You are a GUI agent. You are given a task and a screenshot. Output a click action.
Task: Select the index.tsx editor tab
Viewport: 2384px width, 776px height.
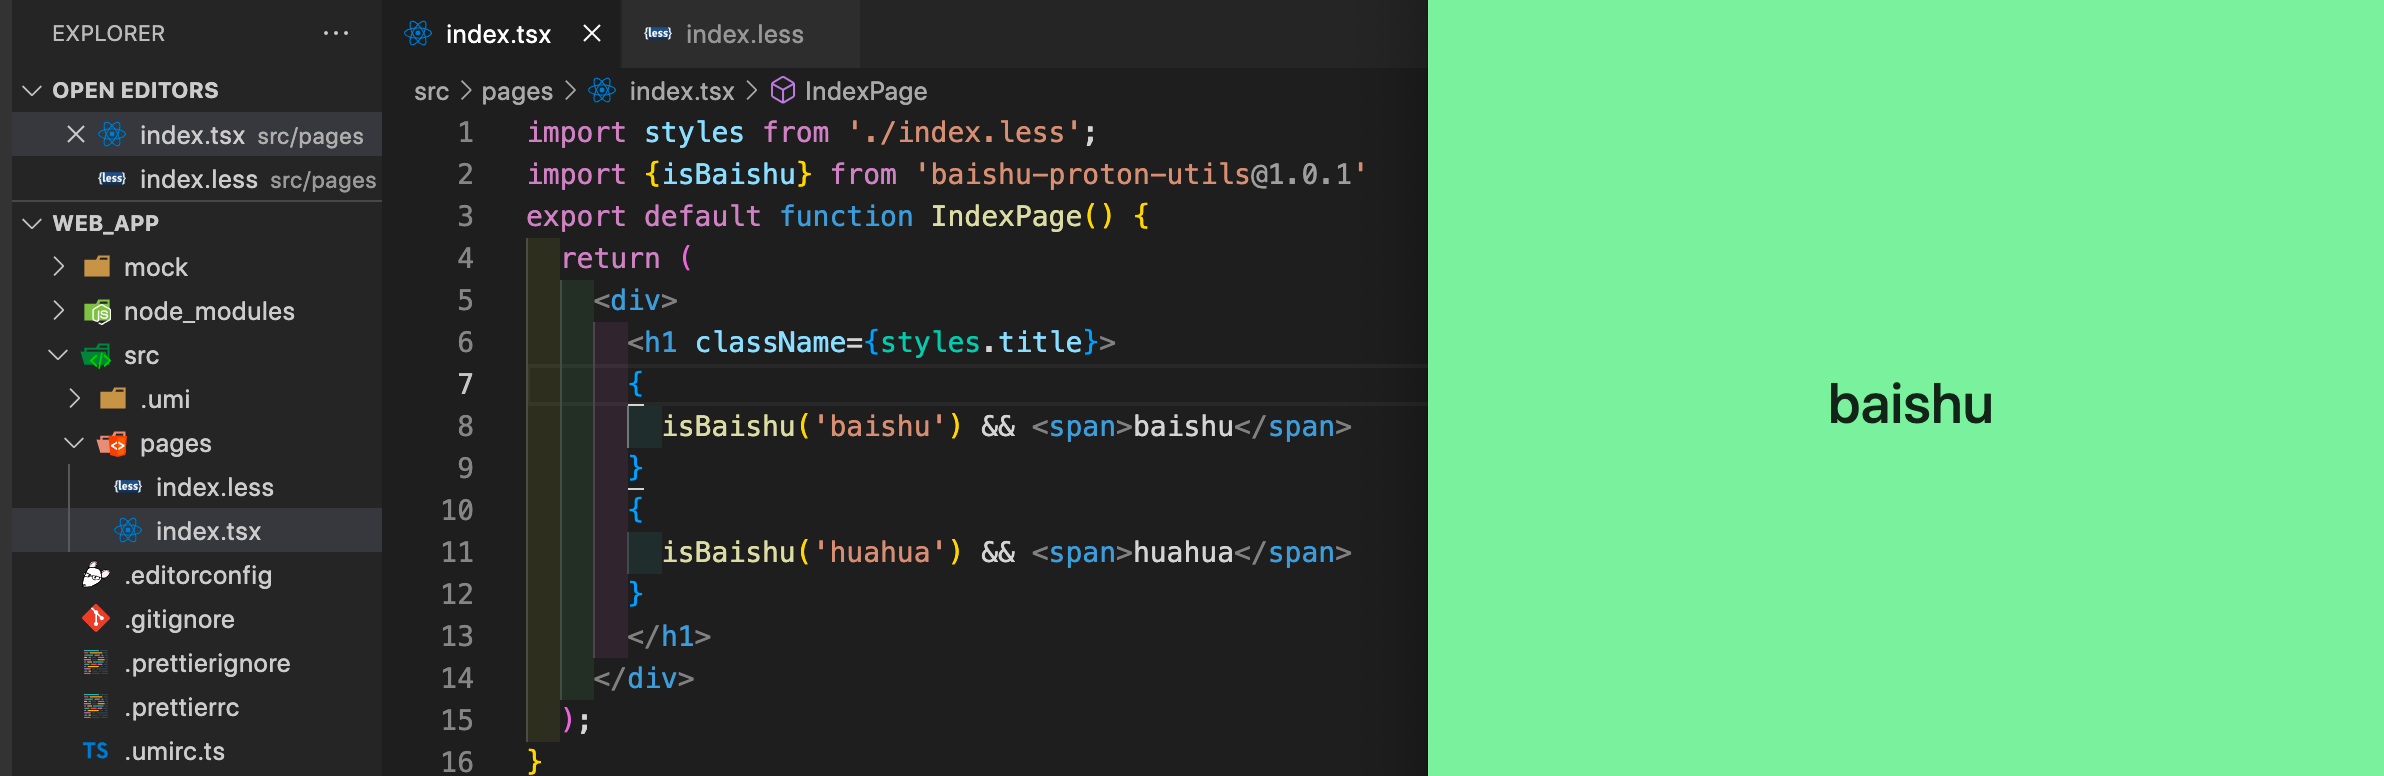pos(498,34)
